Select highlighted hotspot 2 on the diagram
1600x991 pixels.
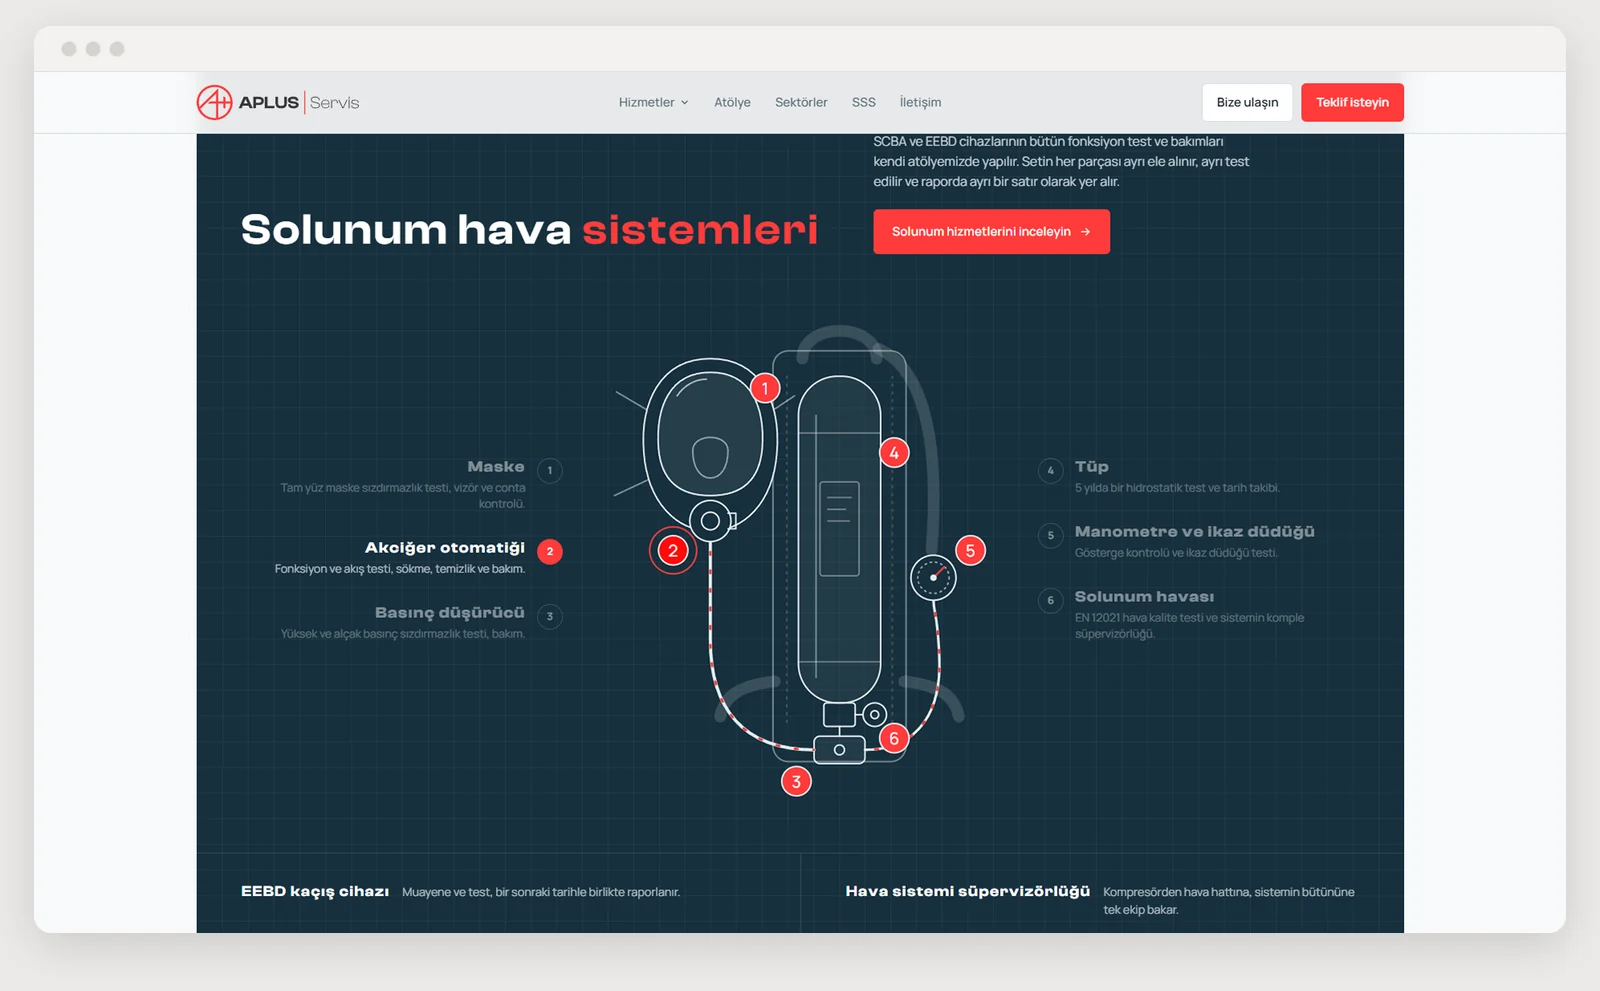[x=673, y=550]
